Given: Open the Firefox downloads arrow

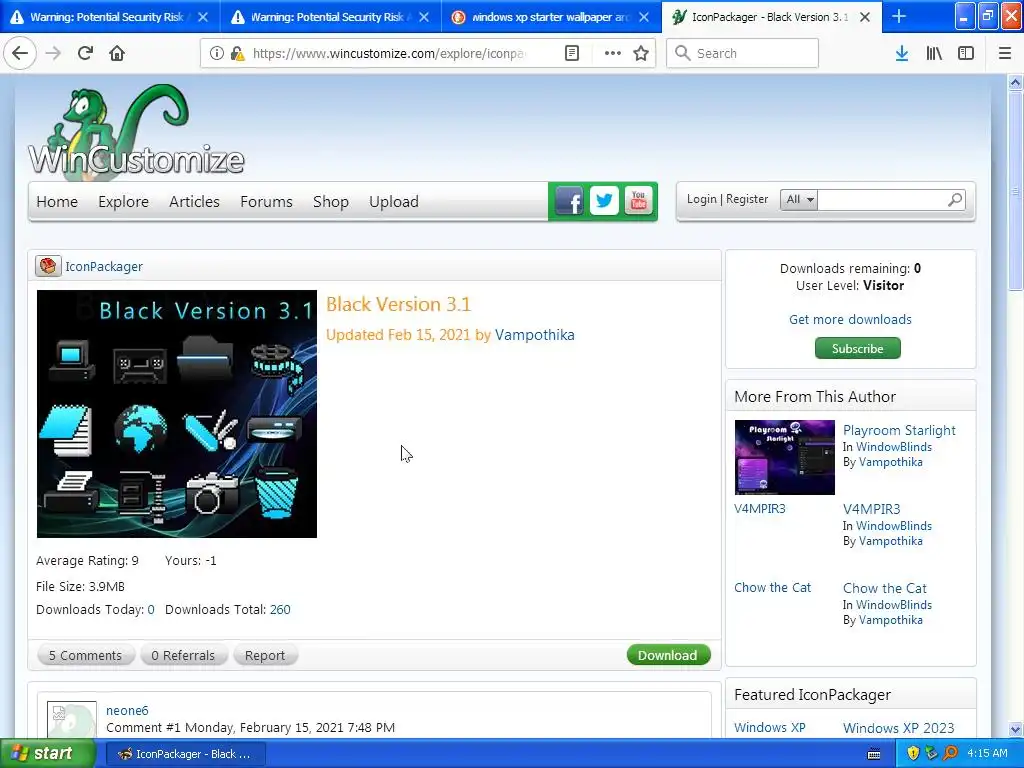Looking at the screenshot, I should (902, 54).
